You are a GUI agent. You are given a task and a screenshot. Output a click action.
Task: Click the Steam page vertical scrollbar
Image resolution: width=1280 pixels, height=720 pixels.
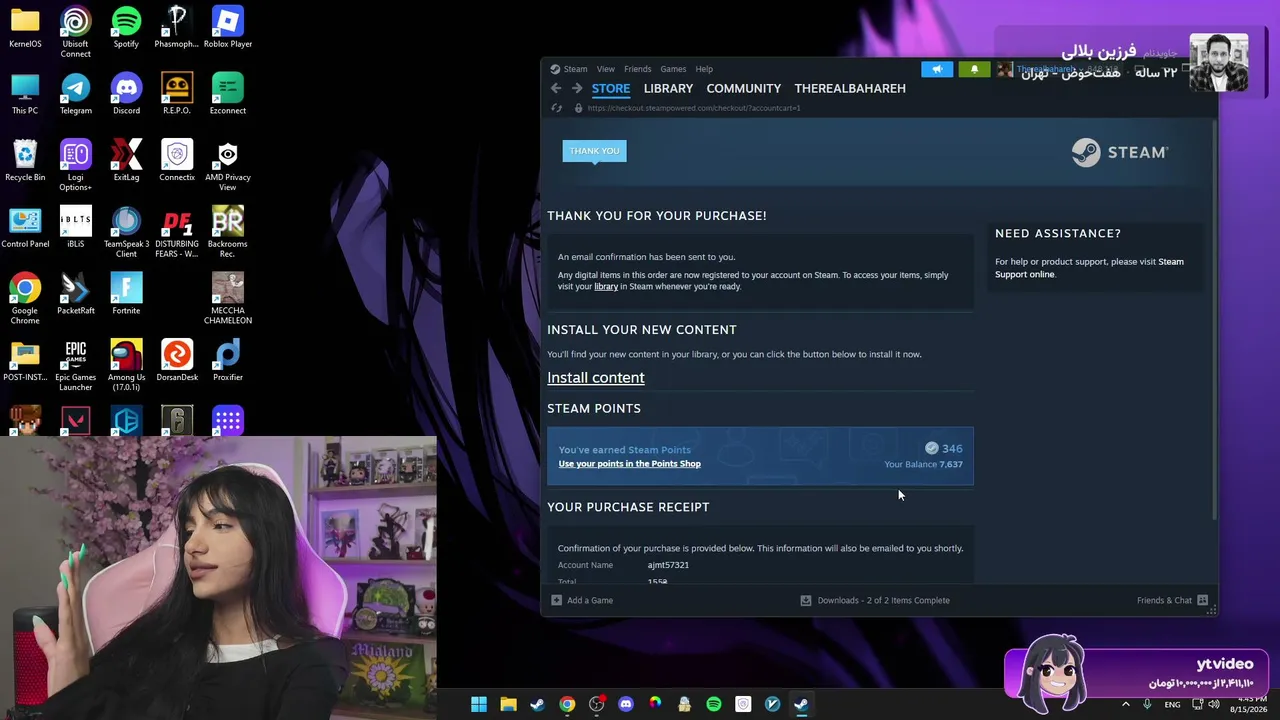pyautogui.click(x=1214, y=320)
